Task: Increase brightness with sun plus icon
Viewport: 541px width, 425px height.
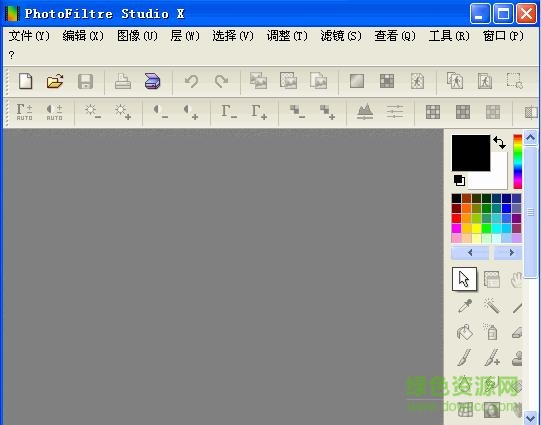Action: (122, 112)
